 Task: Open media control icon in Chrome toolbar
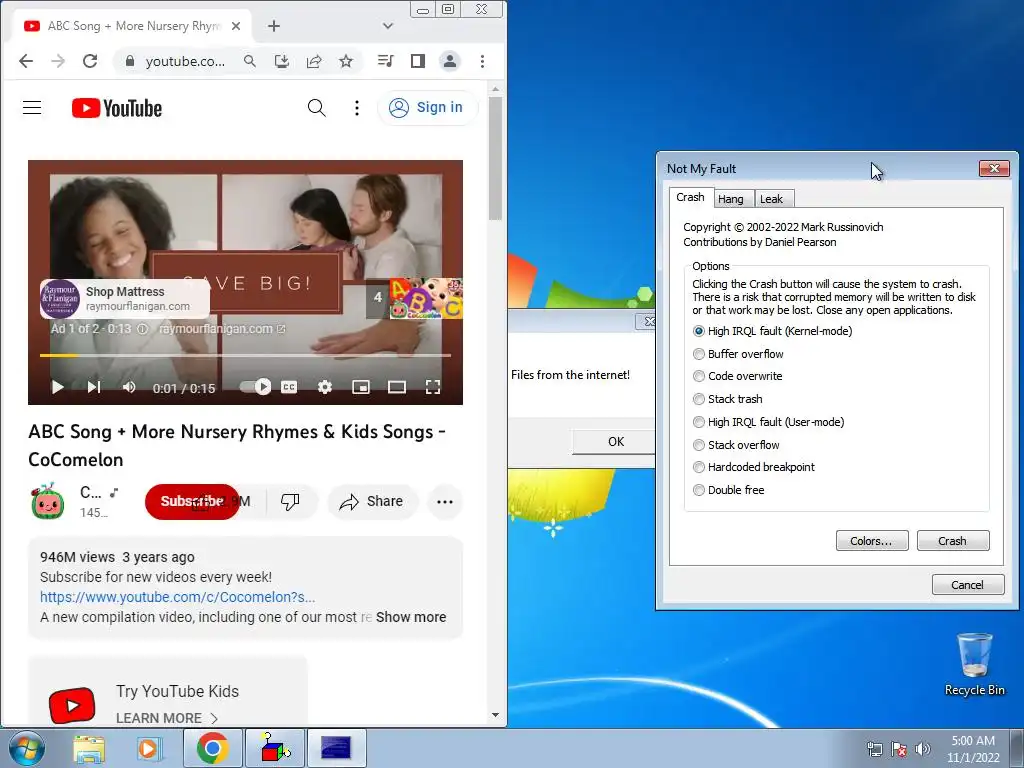[385, 61]
